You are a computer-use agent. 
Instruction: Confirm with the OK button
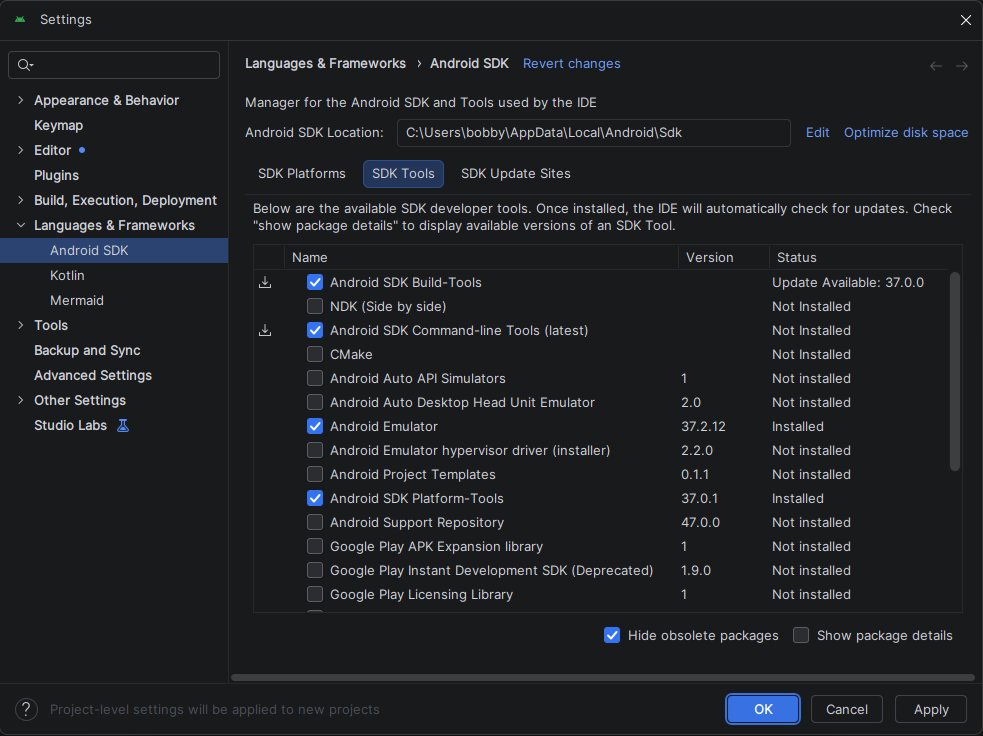763,709
